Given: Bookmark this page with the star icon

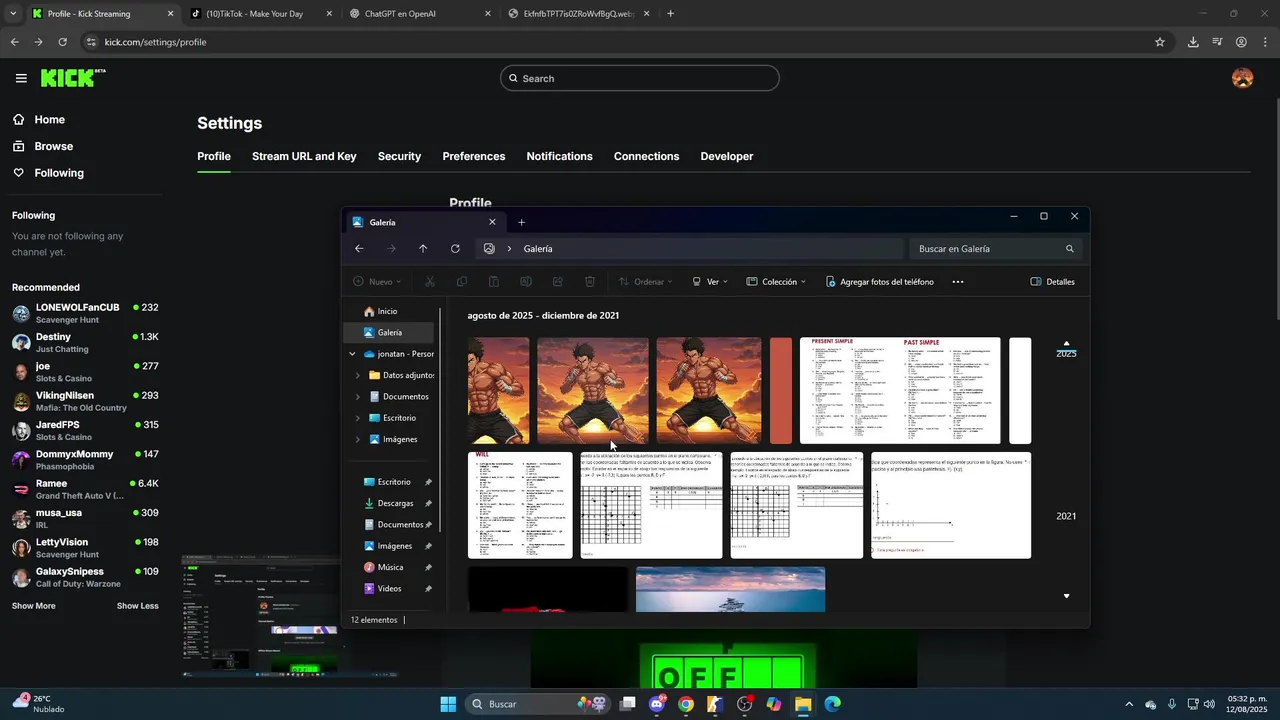Looking at the screenshot, I should pyautogui.click(x=1160, y=42).
